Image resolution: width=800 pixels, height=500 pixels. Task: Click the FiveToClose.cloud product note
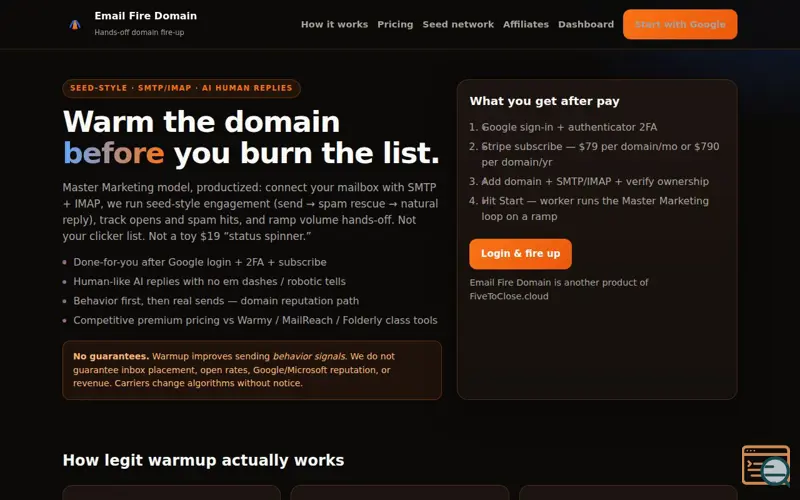559,289
